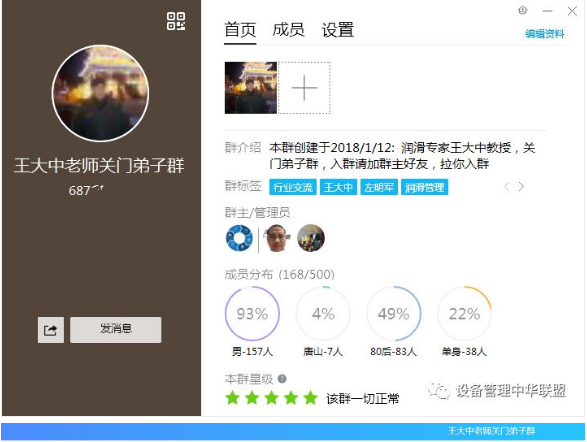Screen dimensions: 587x442
Task: Minimize the group profile window
Action: click(x=547, y=11)
